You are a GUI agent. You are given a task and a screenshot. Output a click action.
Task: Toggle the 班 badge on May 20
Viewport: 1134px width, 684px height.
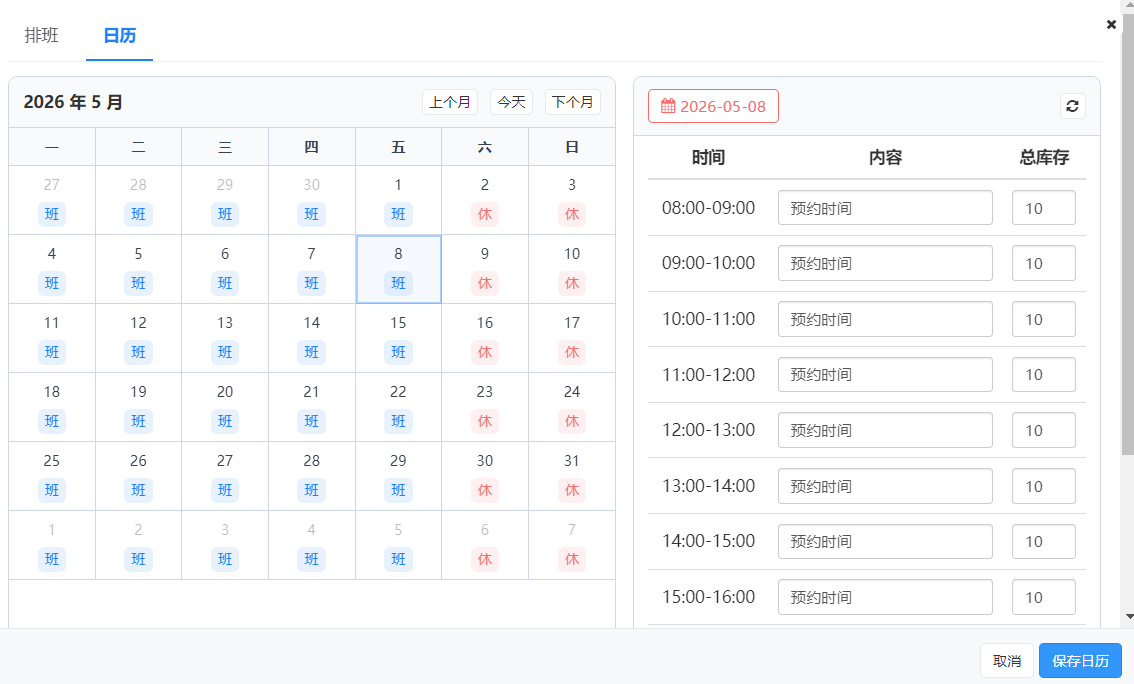[x=225, y=422]
